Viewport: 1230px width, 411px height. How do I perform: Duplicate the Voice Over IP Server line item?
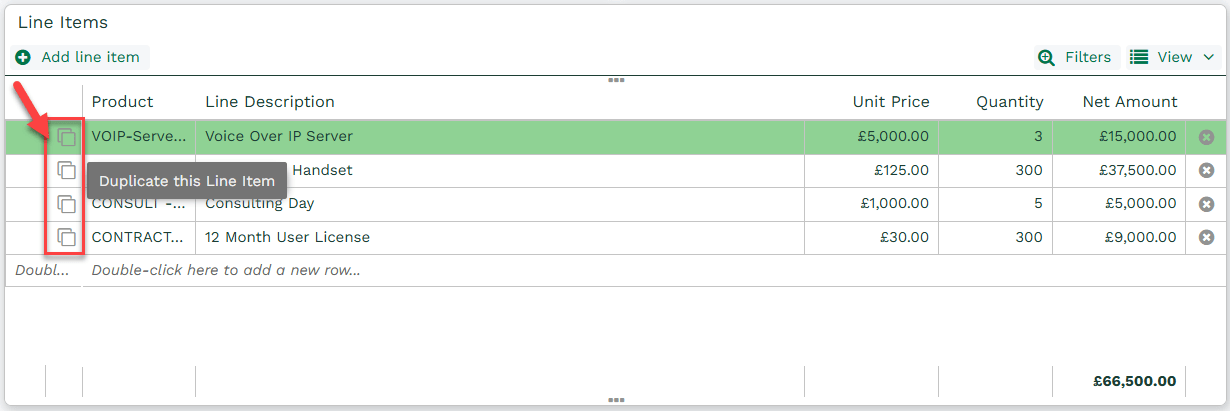pos(66,137)
